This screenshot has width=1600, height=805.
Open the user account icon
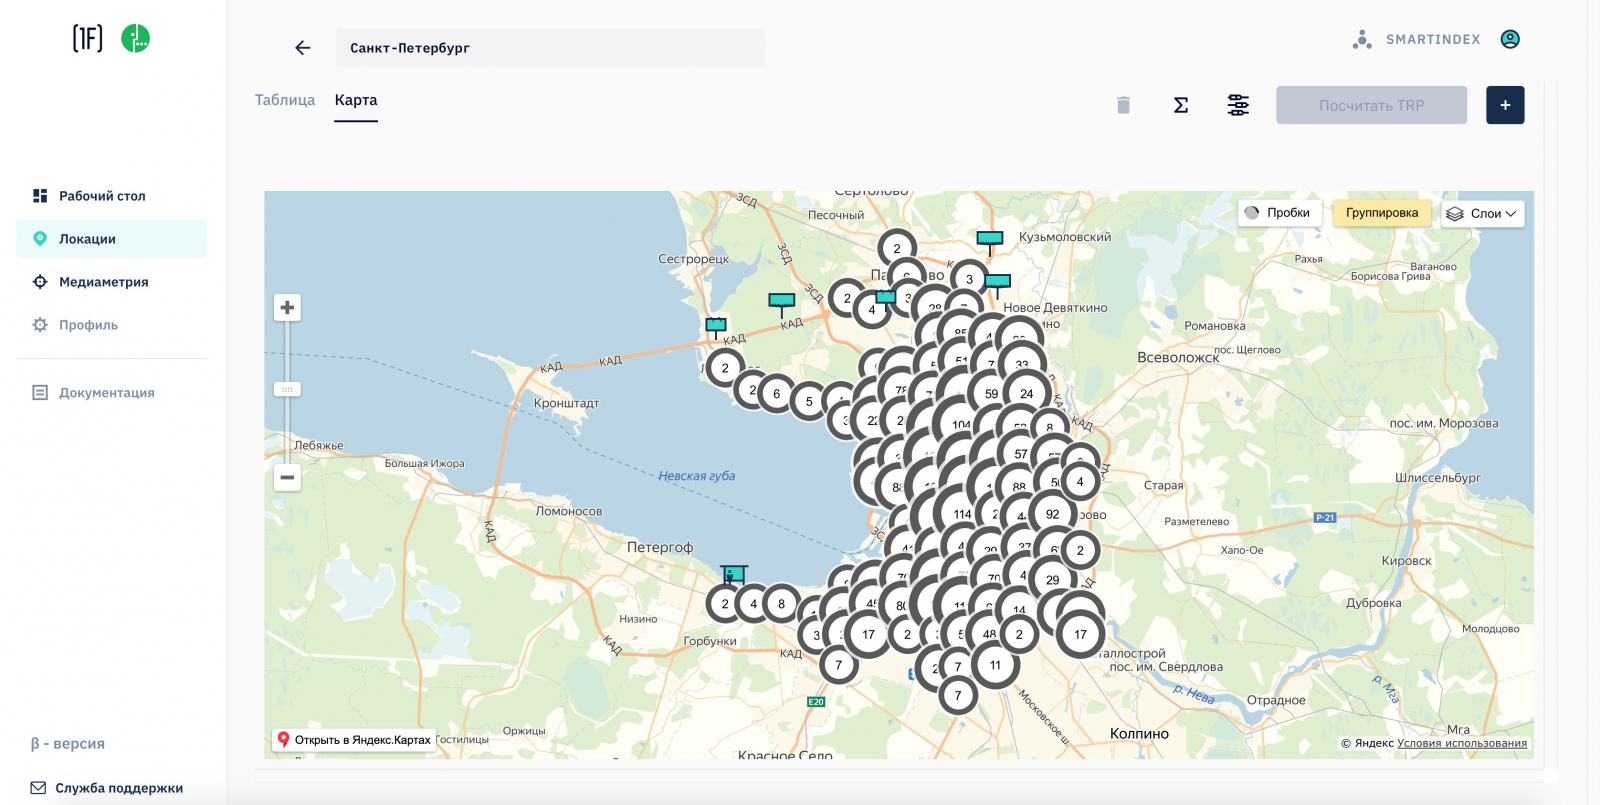click(x=1510, y=39)
